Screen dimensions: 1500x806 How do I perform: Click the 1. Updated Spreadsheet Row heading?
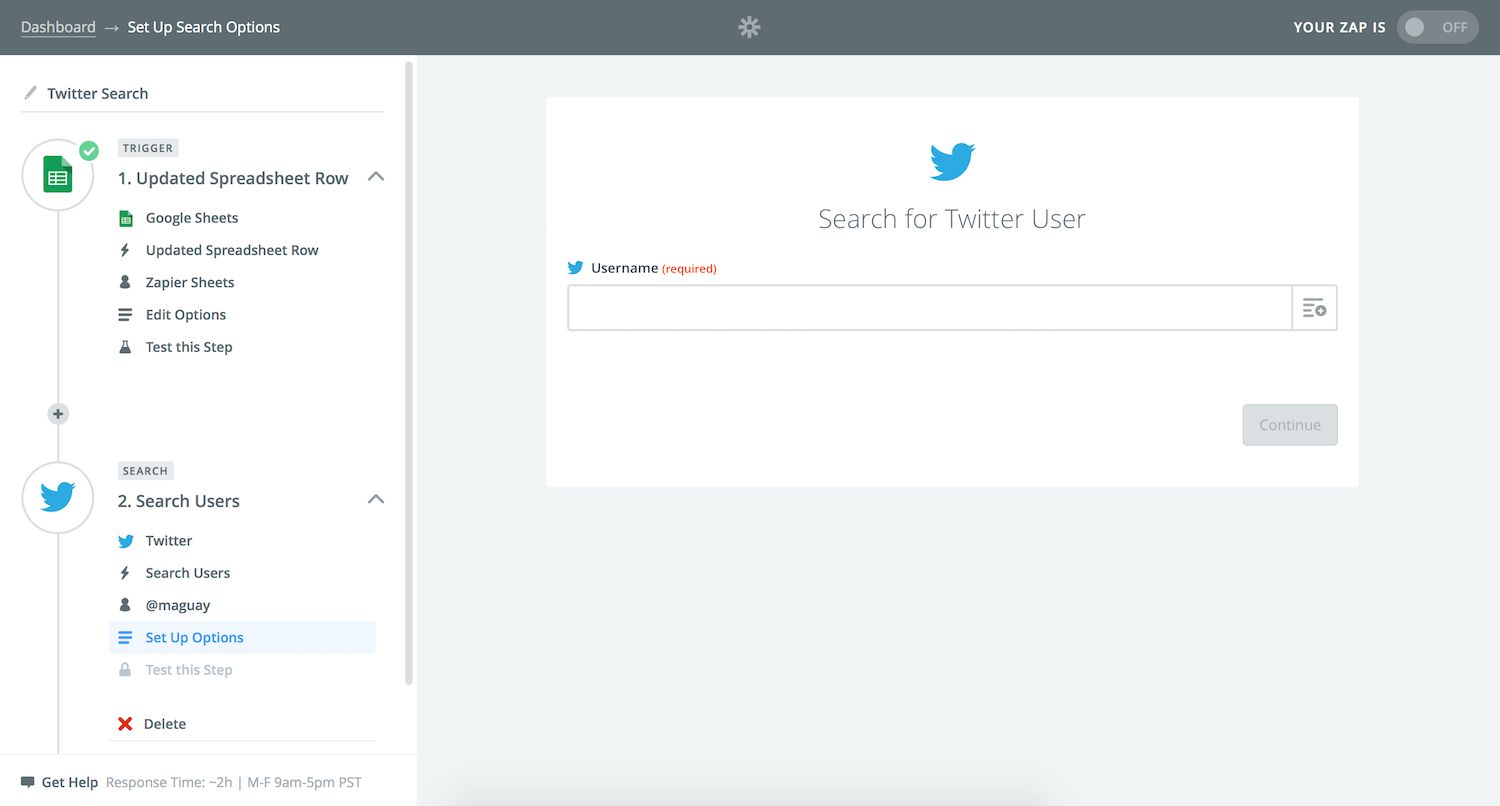tap(233, 178)
